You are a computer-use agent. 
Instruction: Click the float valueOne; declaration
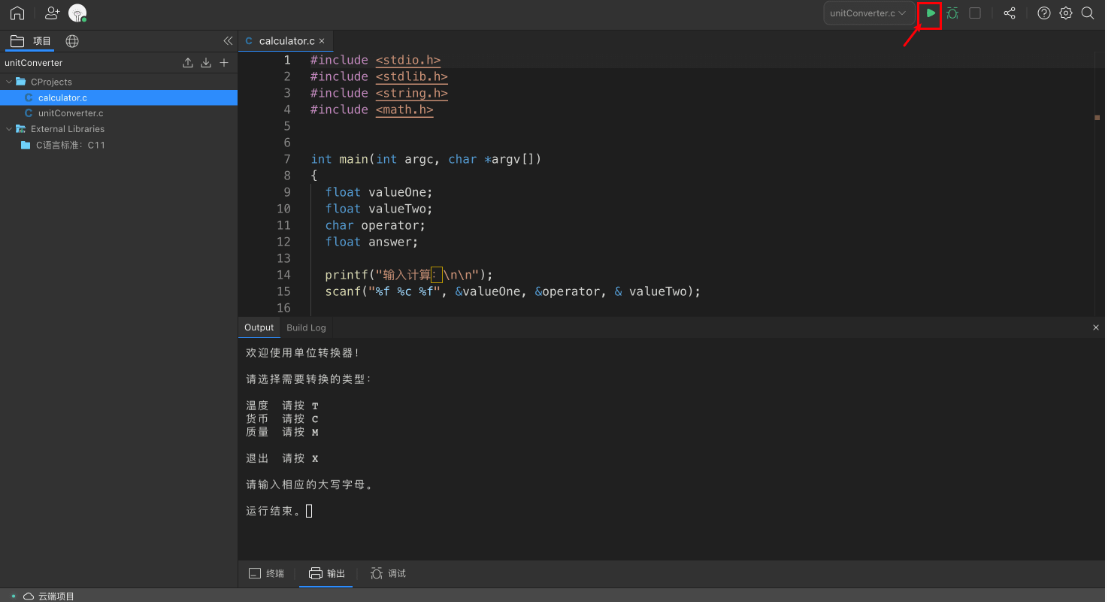tap(378, 192)
